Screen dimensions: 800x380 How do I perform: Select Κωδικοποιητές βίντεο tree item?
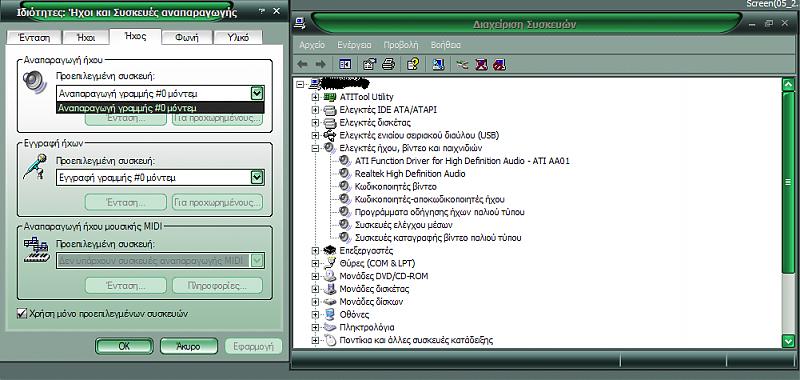[395, 186]
